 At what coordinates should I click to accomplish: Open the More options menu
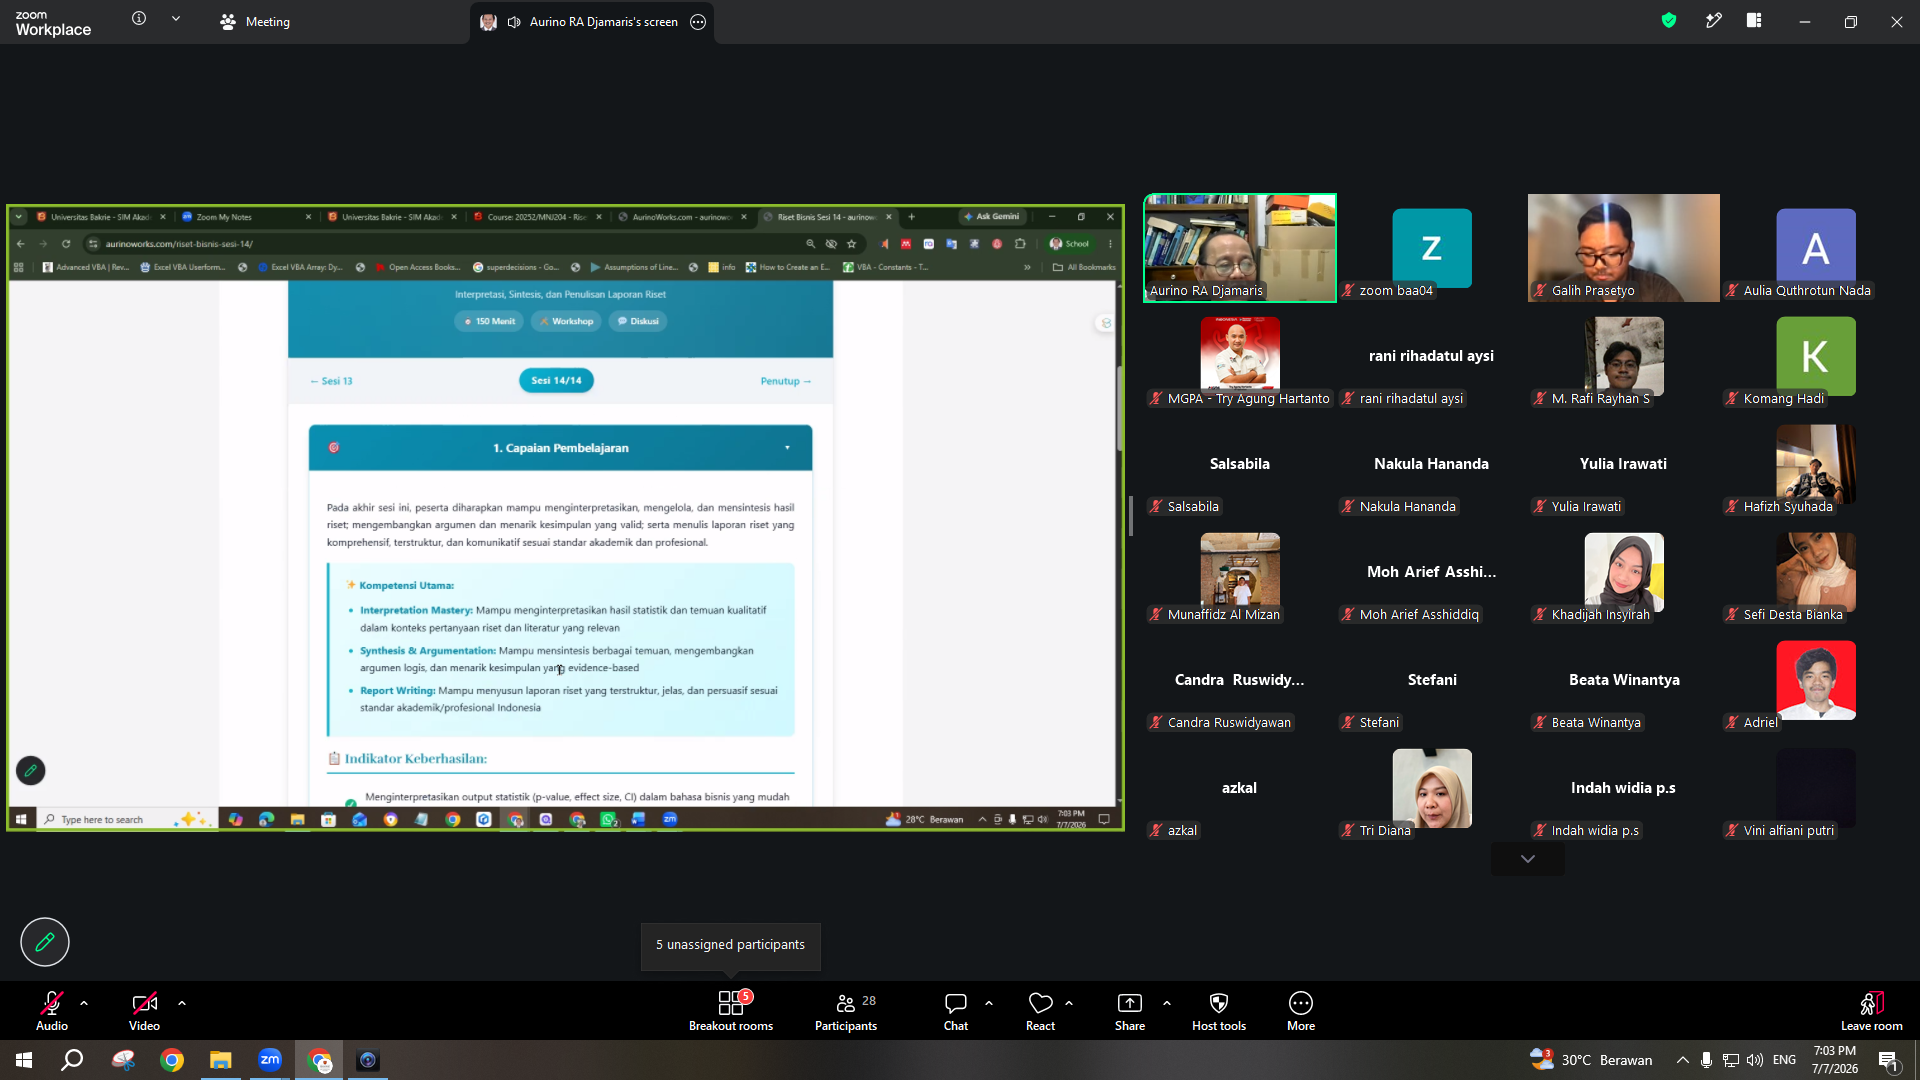tap(1301, 1010)
